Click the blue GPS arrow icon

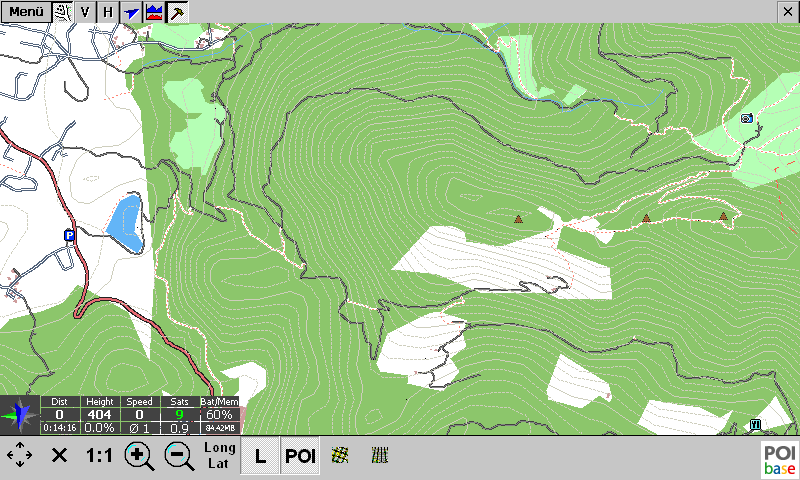coord(132,12)
